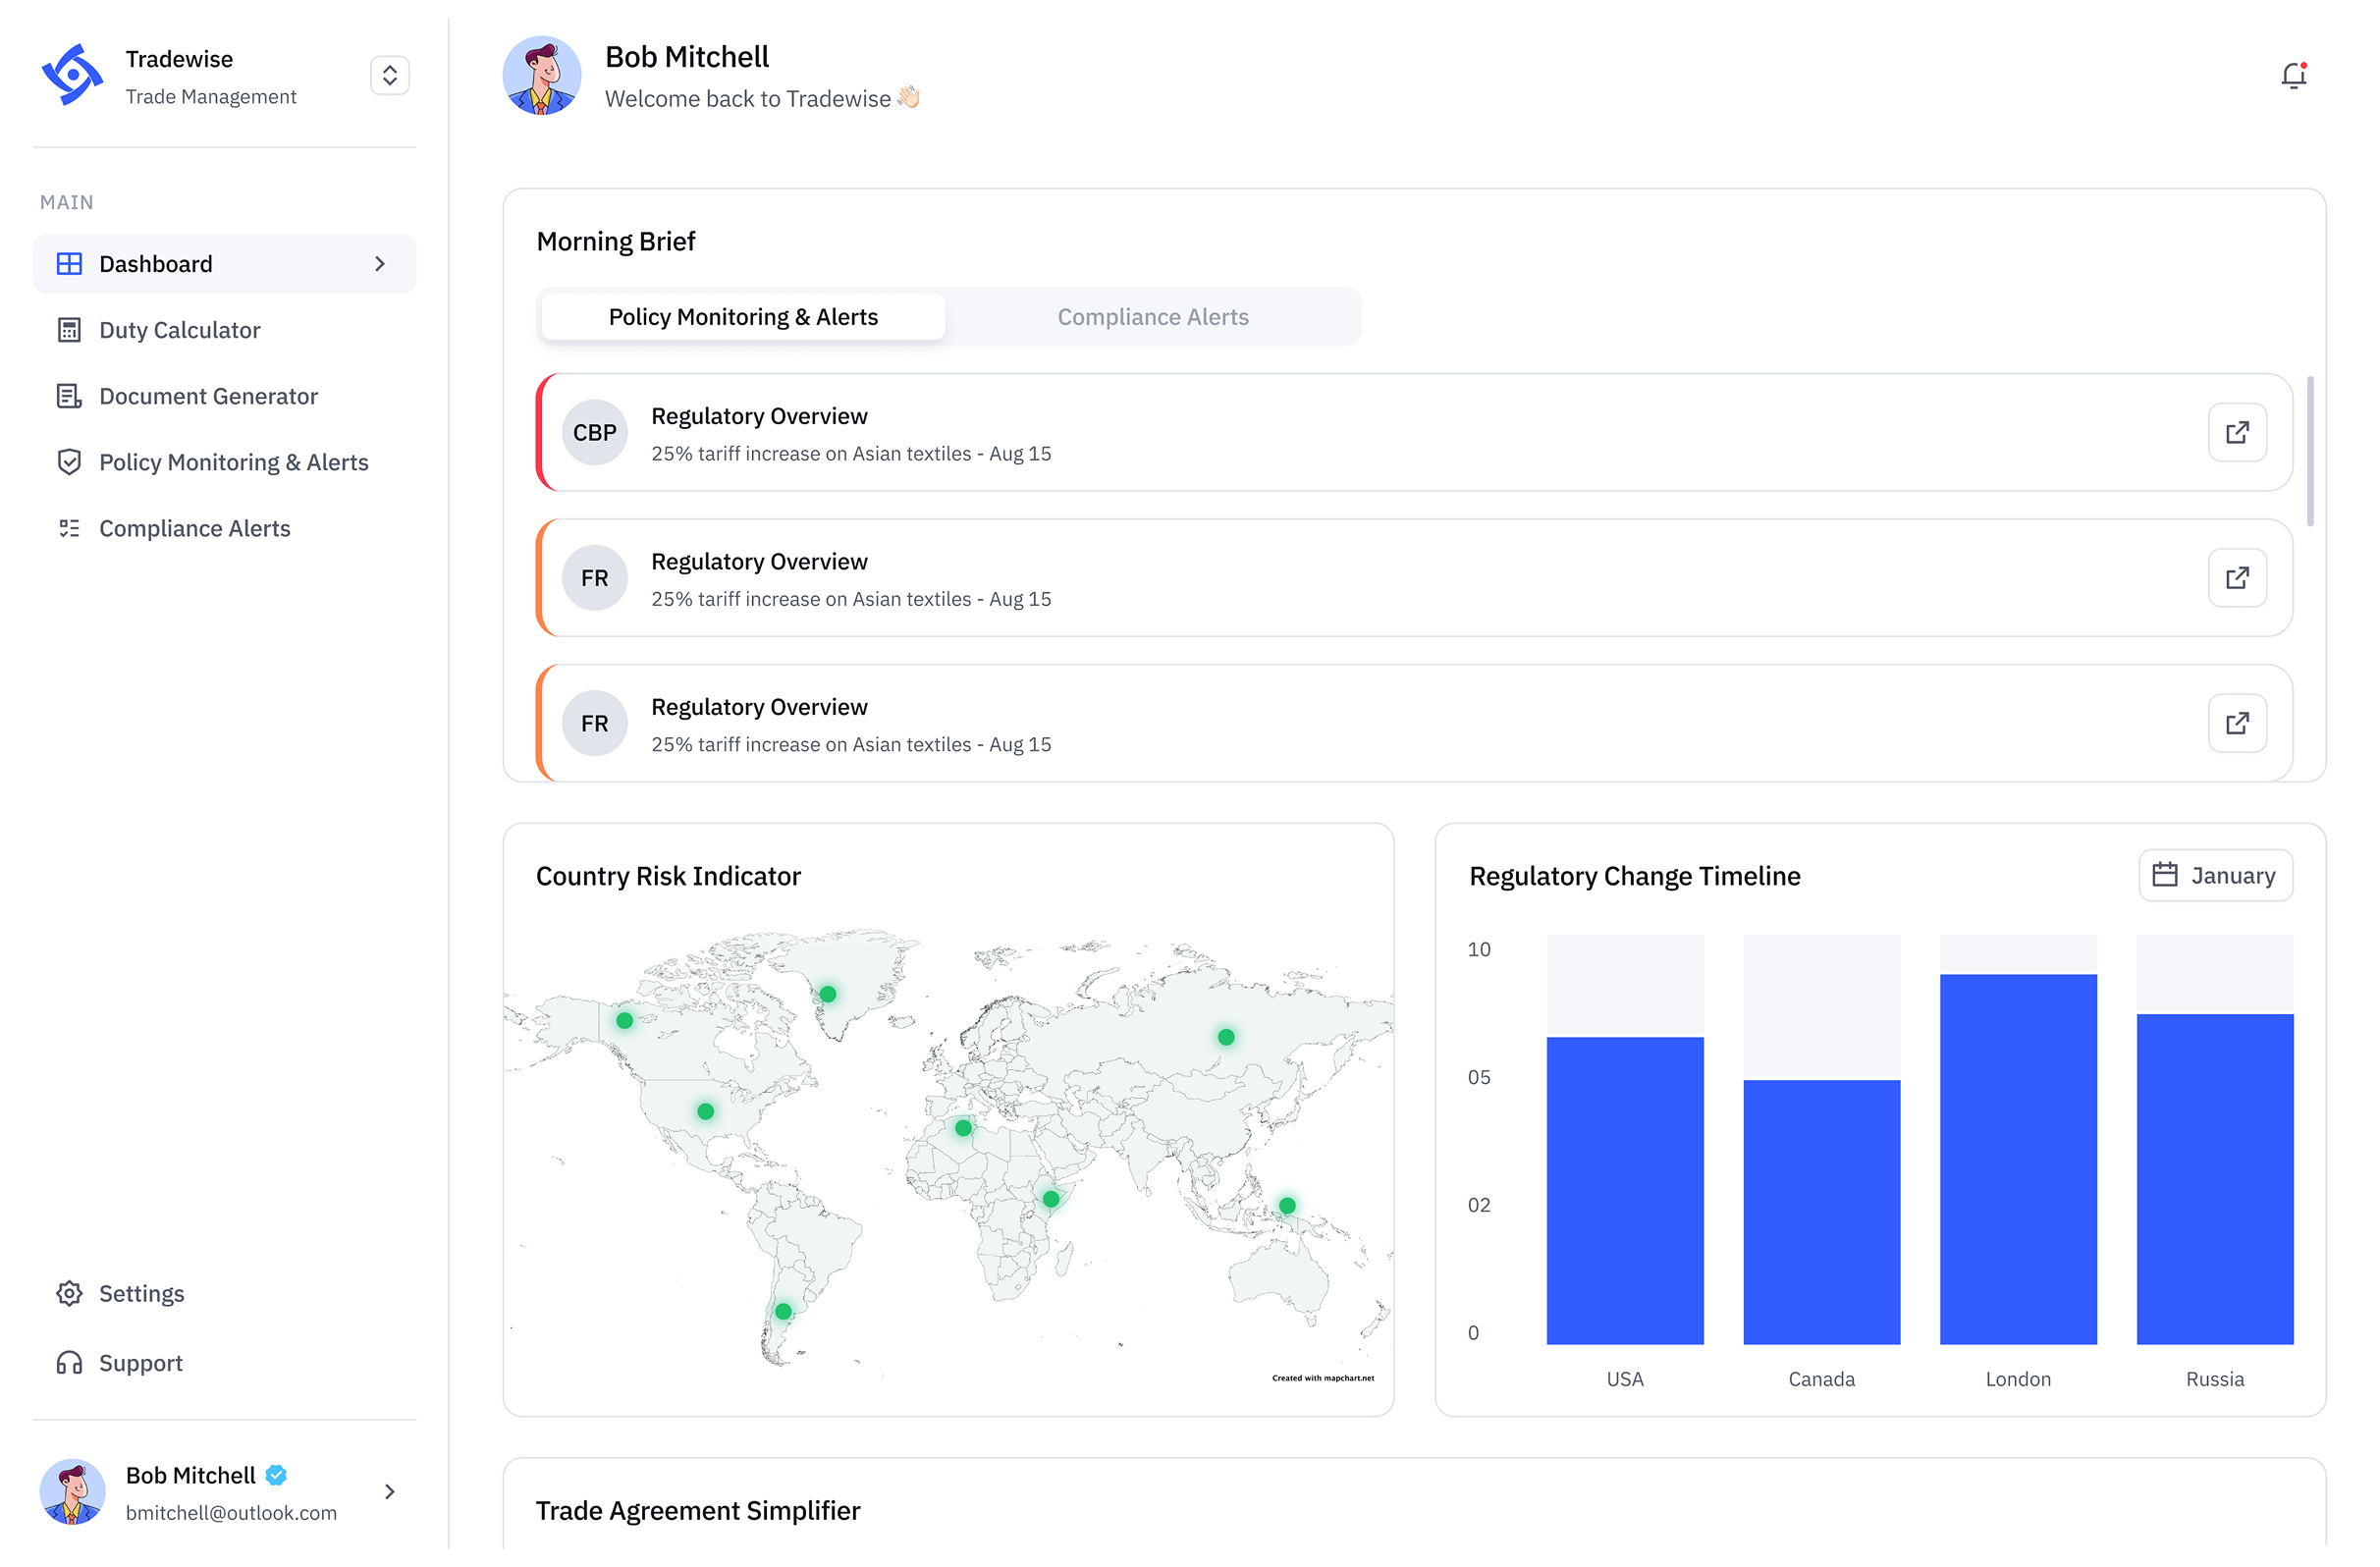Screen dimensions: 2380x1567
Task: Click the Tradewise logo icon
Action: pos(72,75)
